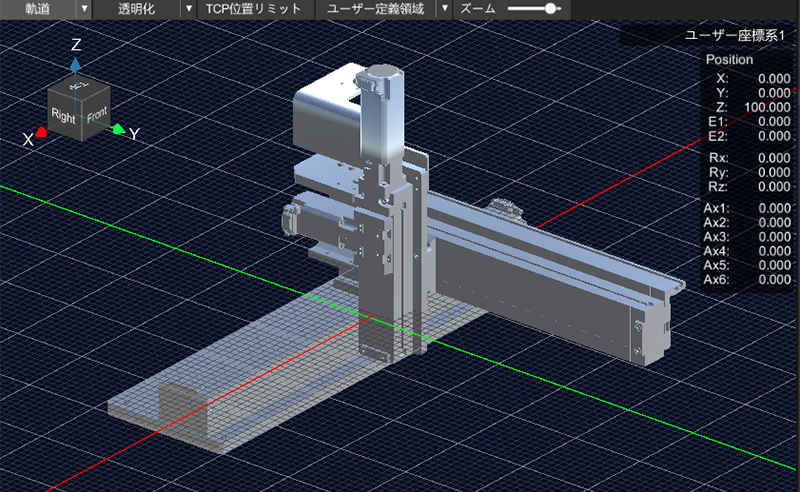800x492 pixels.
Task: Click the green Y axis cone on gizmo
Action: pyautogui.click(x=118, y=129)
